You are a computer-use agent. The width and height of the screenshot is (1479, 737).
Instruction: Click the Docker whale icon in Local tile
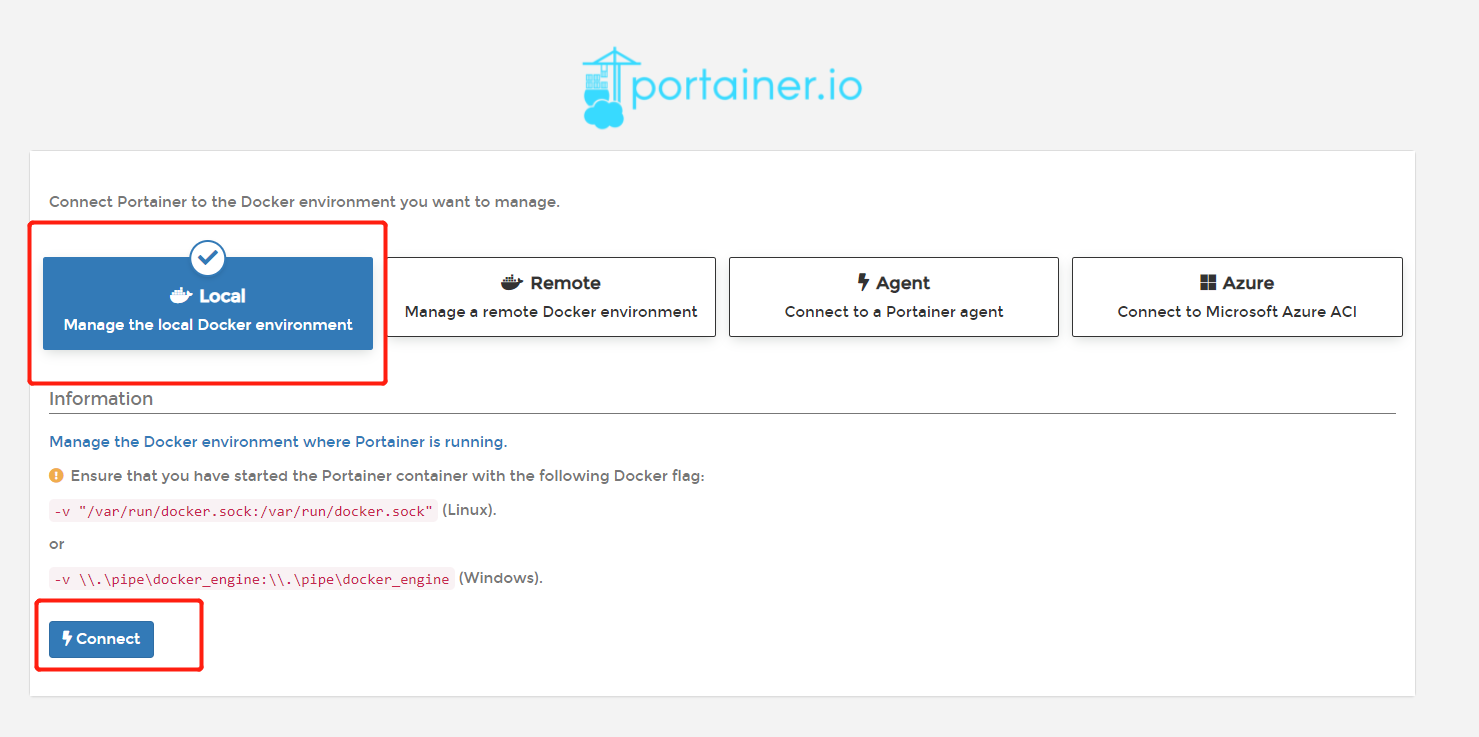tap(181, 296)
